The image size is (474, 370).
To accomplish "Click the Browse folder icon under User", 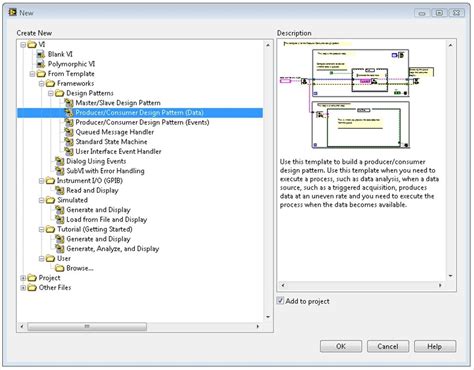I will coord(60,268).
